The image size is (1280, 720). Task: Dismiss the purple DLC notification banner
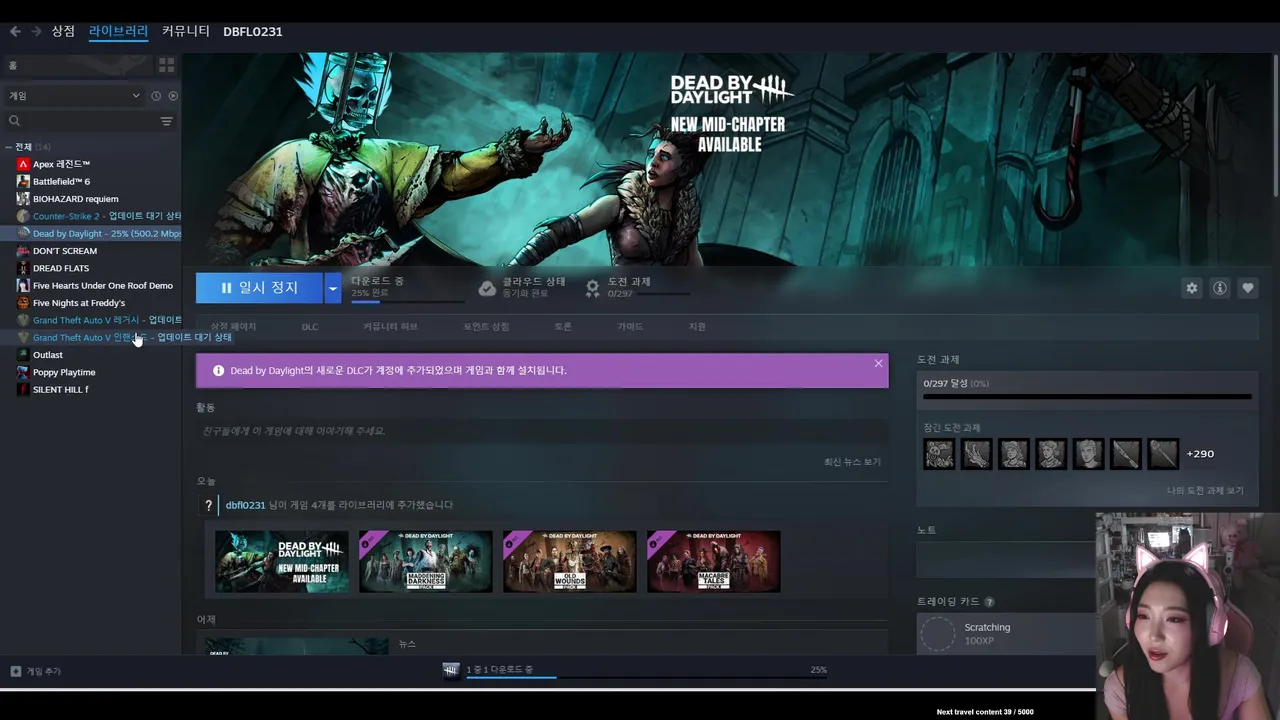tap(878, 363)
